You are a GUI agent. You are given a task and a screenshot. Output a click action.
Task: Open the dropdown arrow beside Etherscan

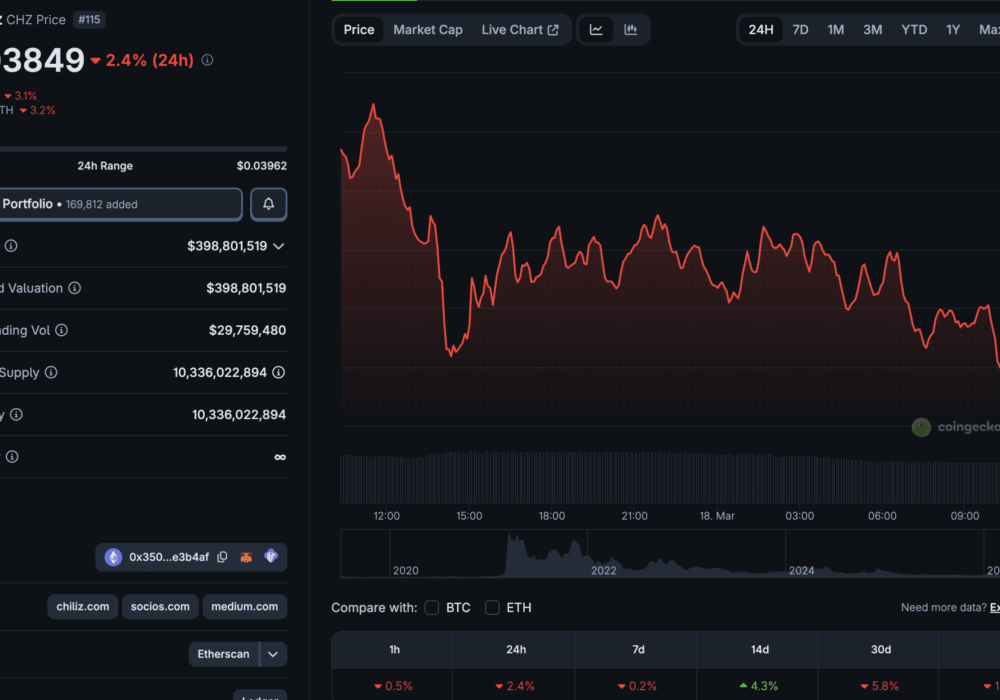pyautogui.click(x=273, y=654)
